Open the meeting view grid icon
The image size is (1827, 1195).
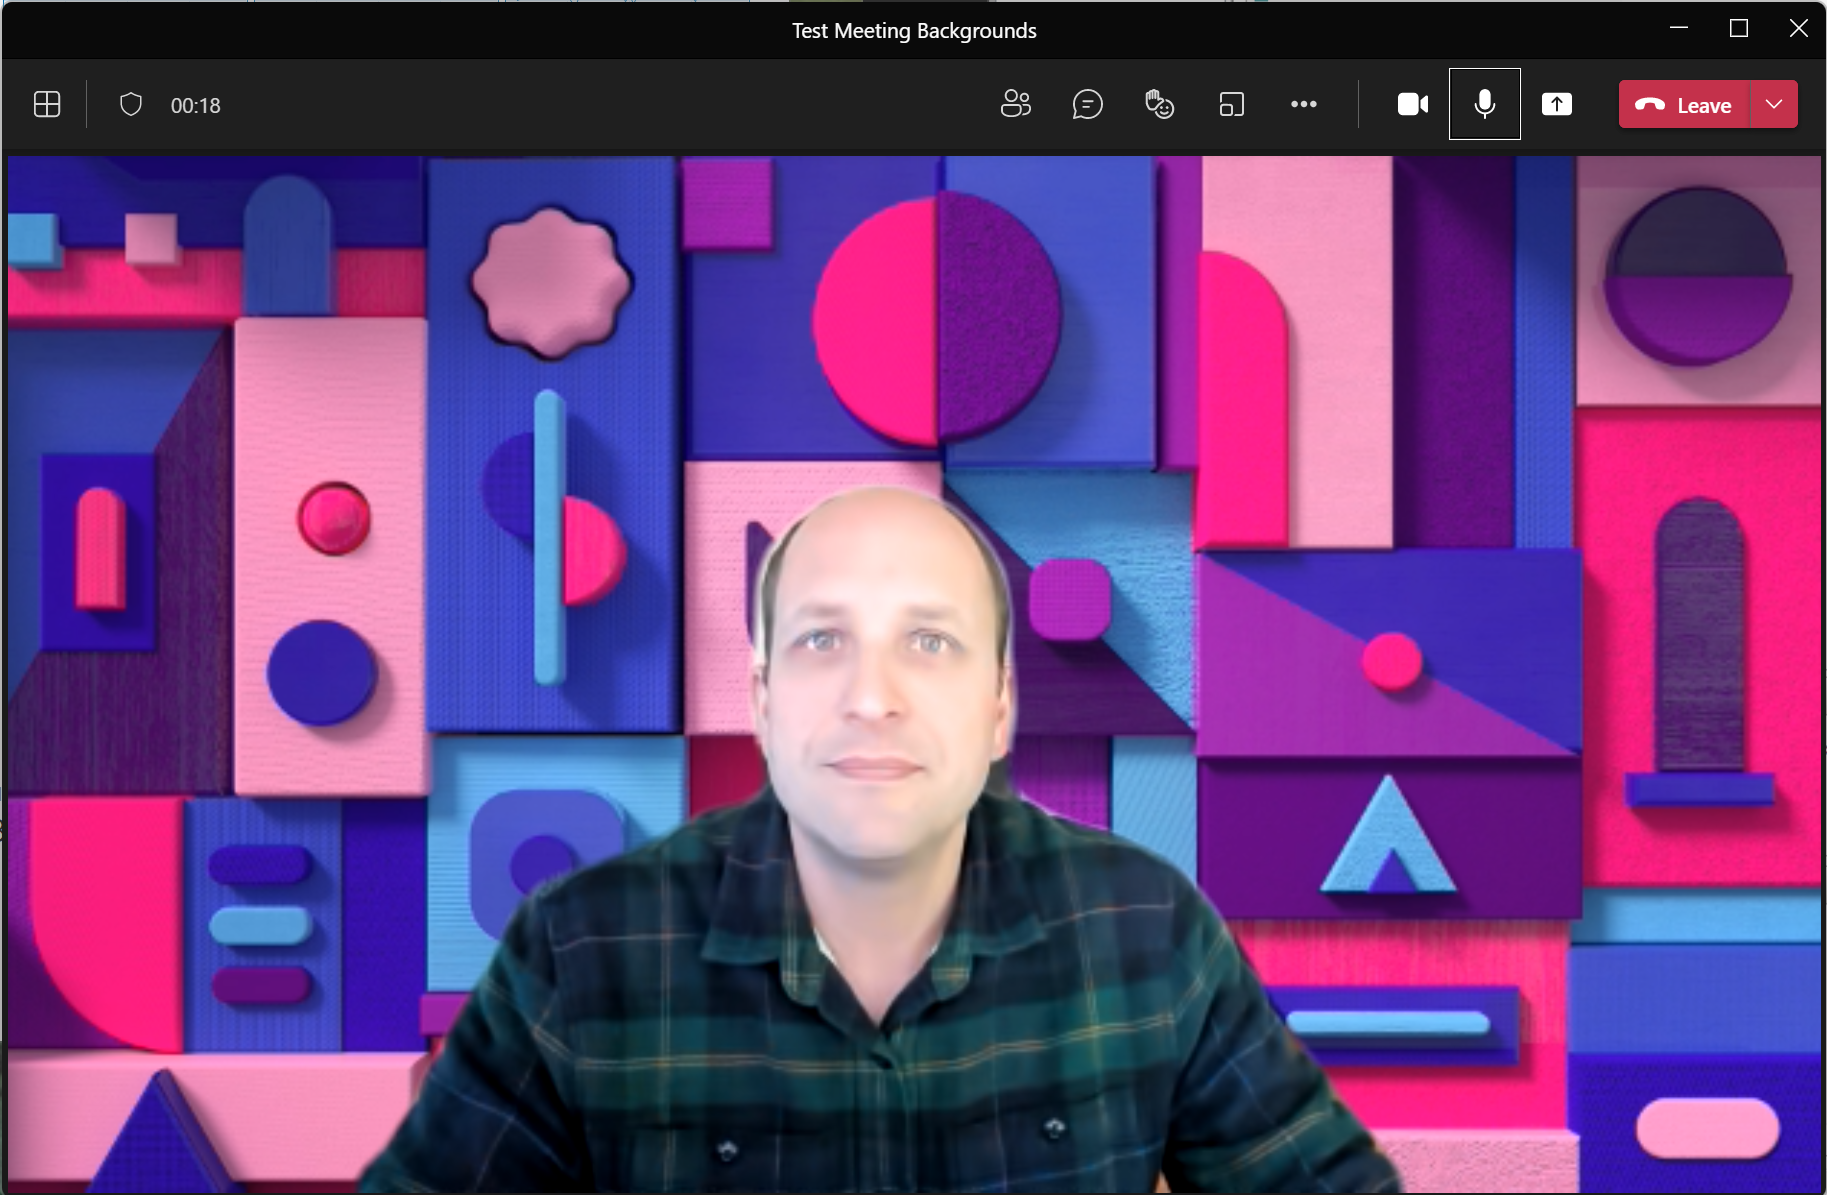click(47, 105)
